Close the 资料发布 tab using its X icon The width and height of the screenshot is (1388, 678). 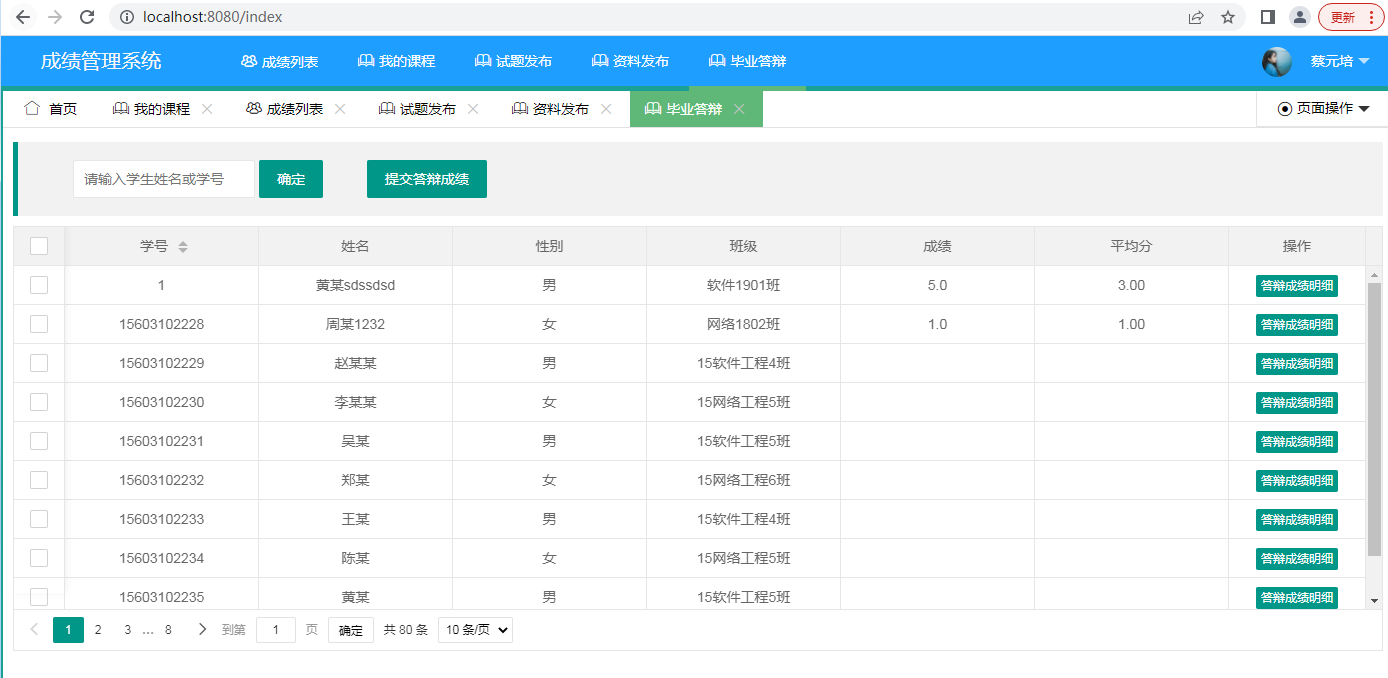coord(606,109)
